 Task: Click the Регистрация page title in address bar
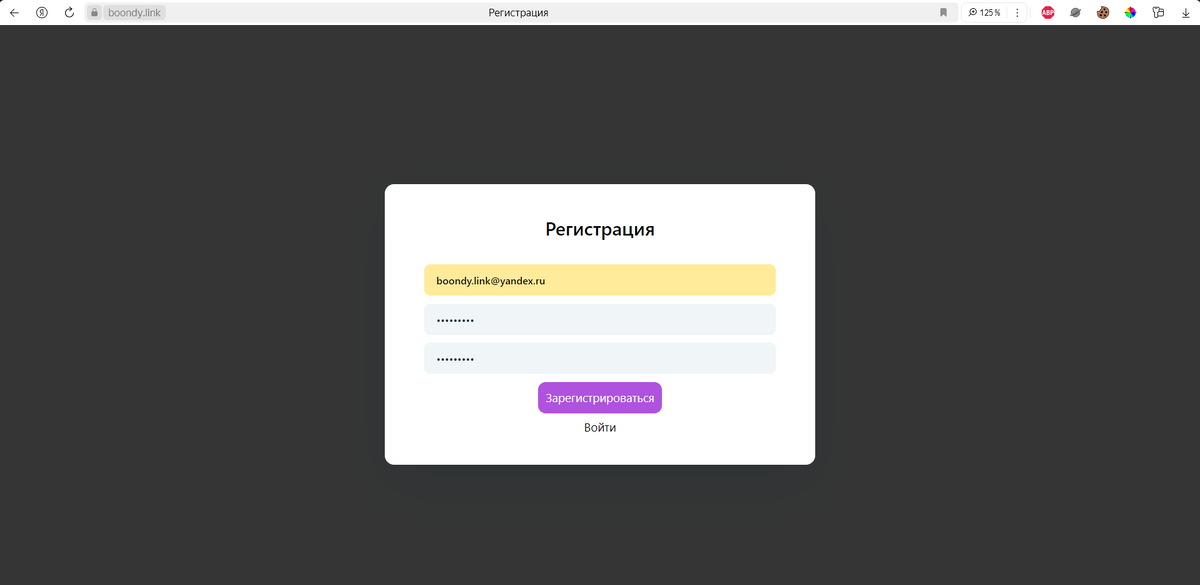pos(518,13)
